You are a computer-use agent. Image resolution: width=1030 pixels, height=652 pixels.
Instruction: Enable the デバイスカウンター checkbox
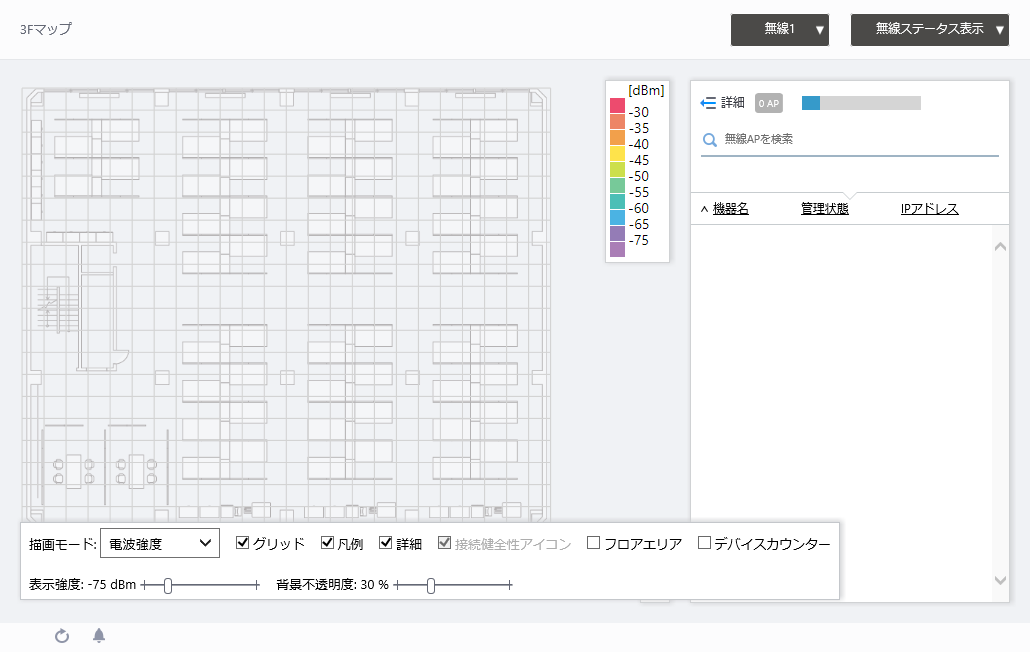705,543
